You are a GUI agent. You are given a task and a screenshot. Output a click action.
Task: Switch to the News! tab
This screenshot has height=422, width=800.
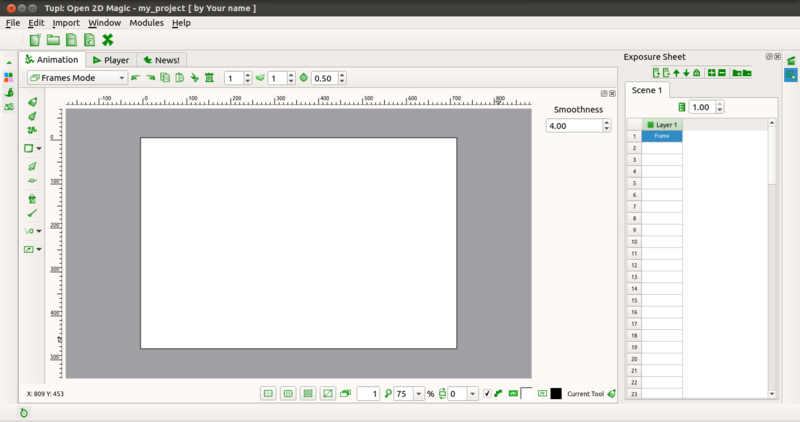(161, 60)
